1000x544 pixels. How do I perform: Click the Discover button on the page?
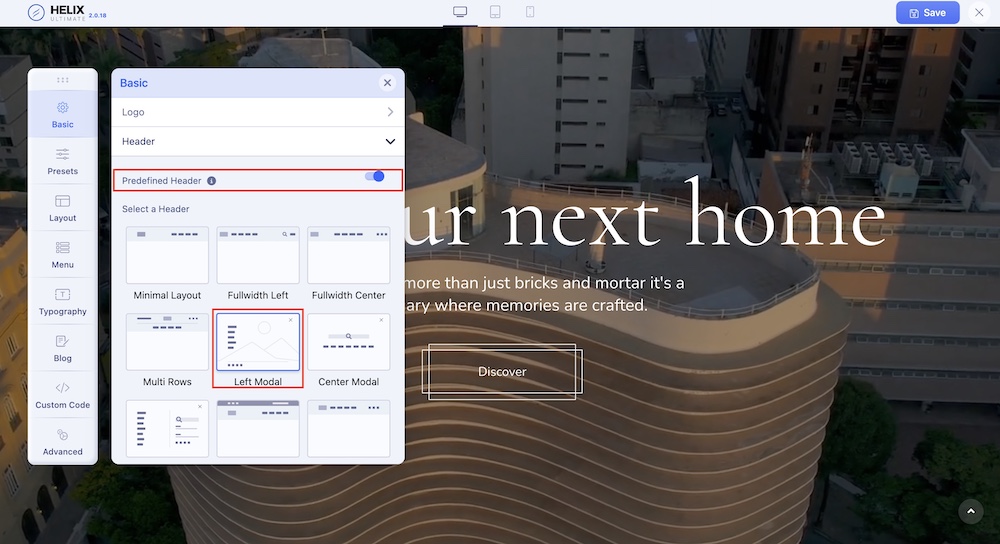(502, 372)
